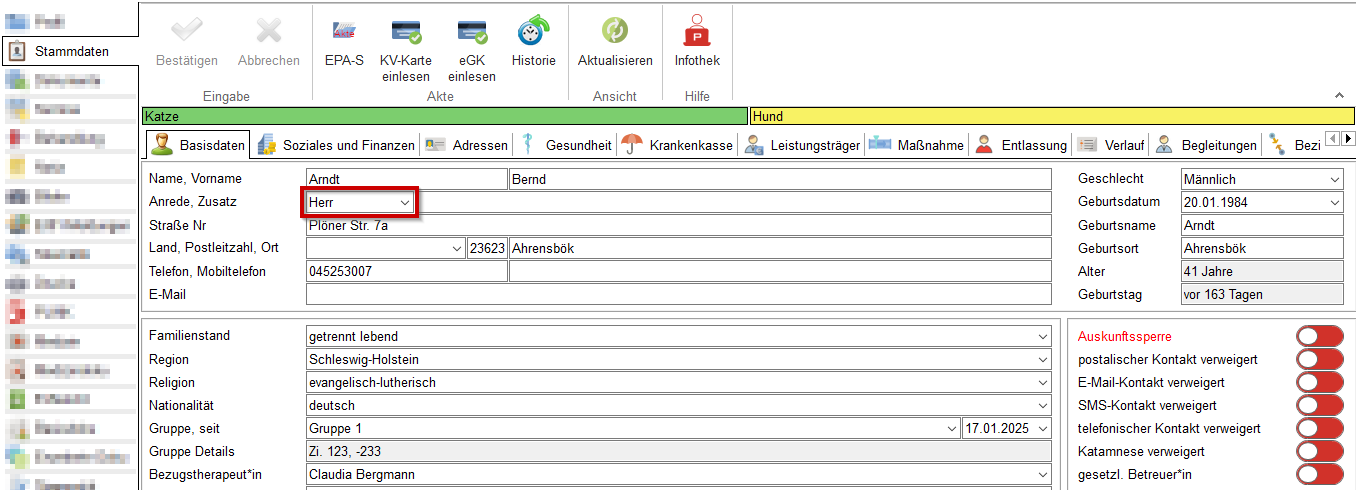Click eGK einlesen card icon
This screenshot has height=490, width=1356.
(x=471, y=33)
